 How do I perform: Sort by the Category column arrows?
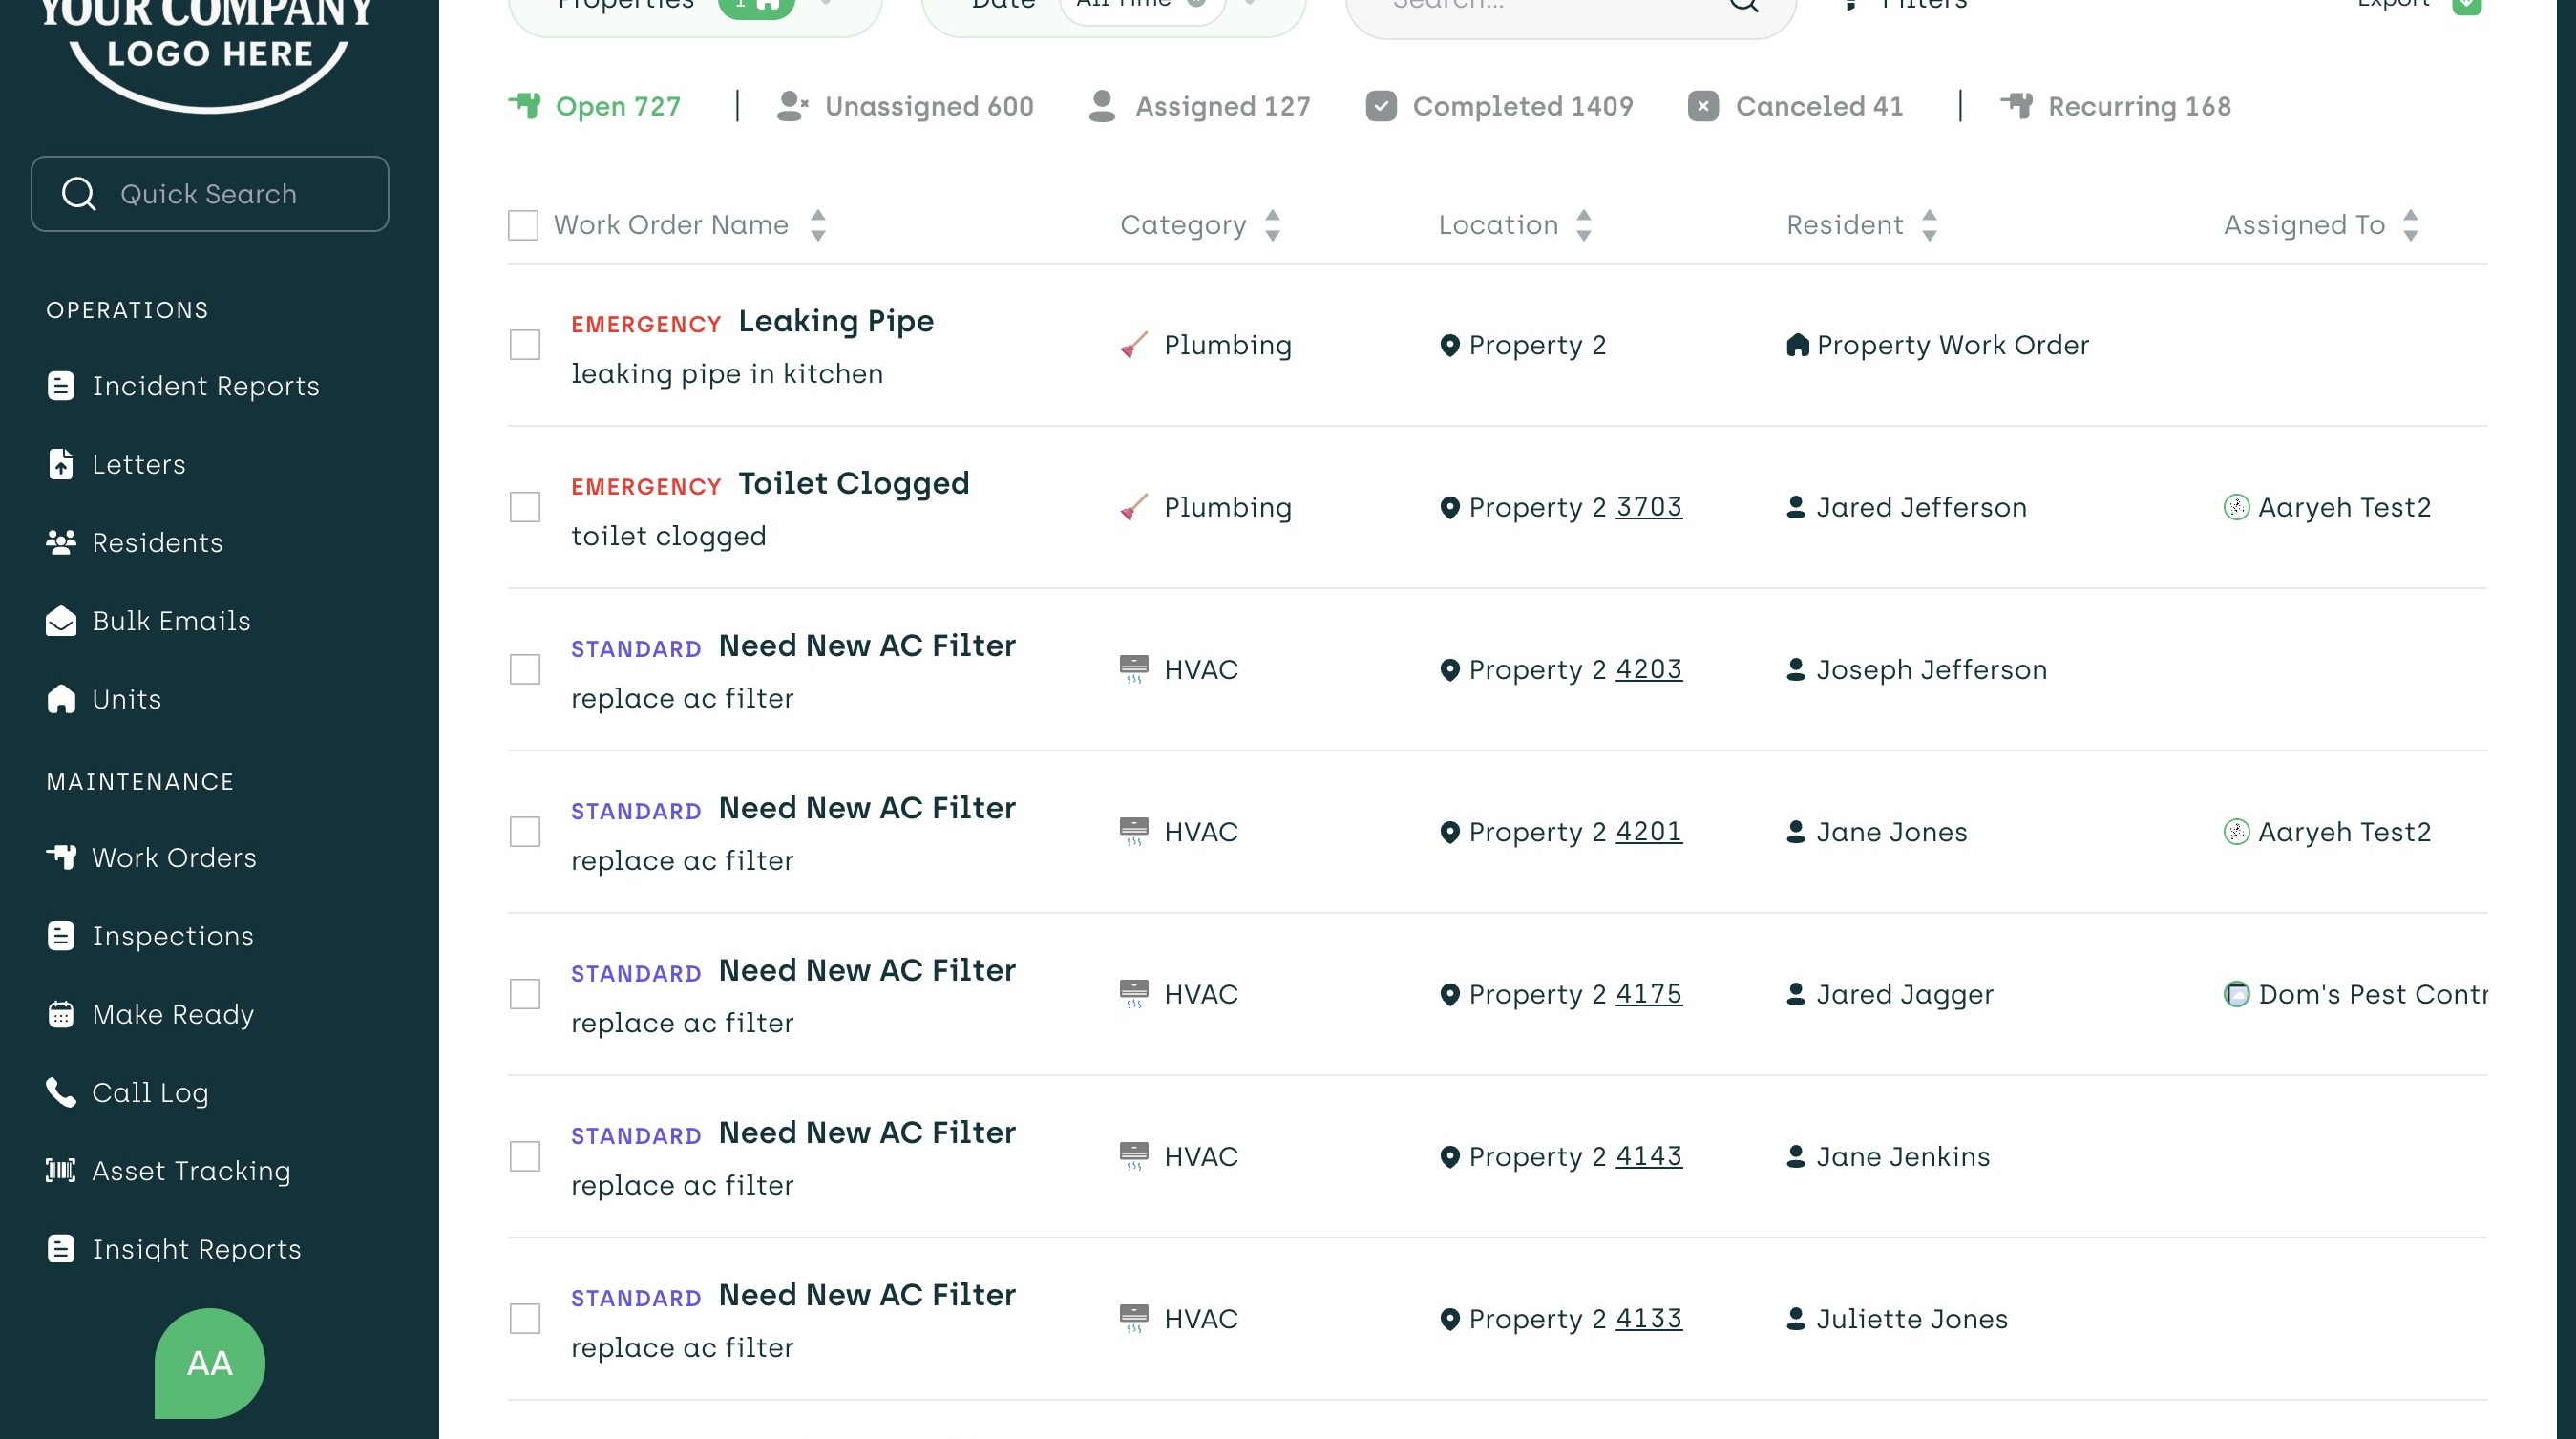click(1272, 225)
